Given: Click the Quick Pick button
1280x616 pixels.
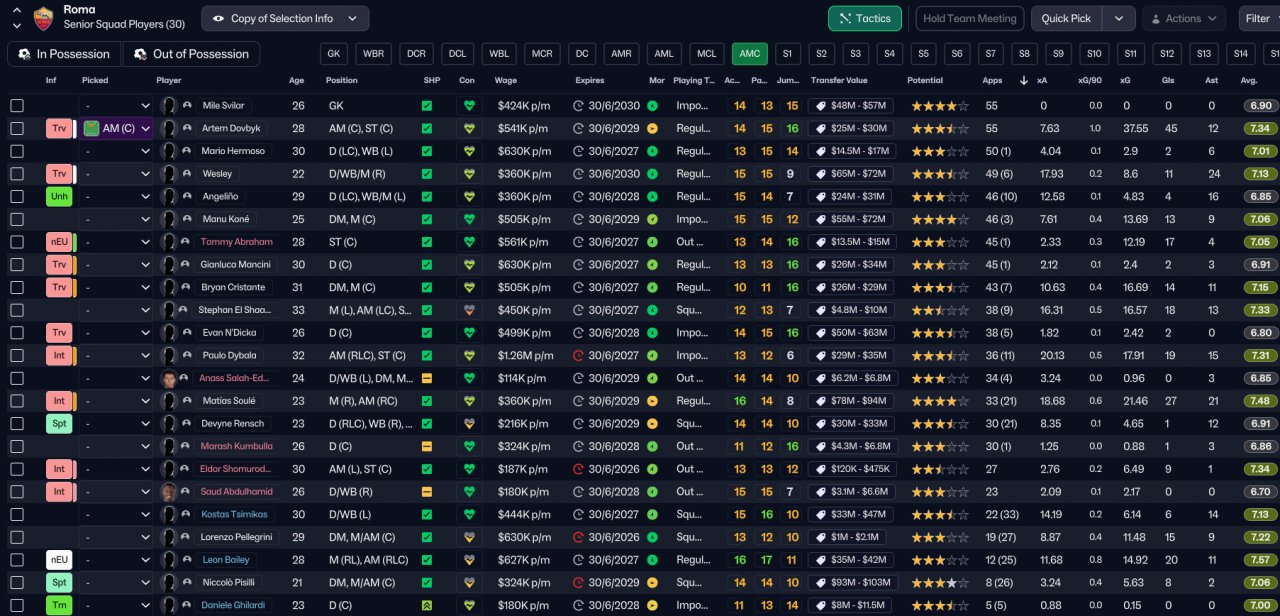Looking at the screenshot, I should tap(1067, 18).
